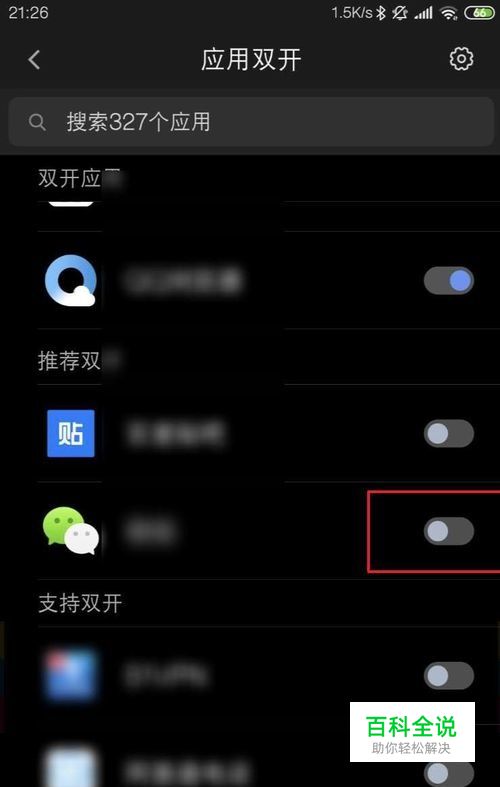Tap the 支持双开 section header
This screenshot has width=500, height=787.
[x=80, y=603]
